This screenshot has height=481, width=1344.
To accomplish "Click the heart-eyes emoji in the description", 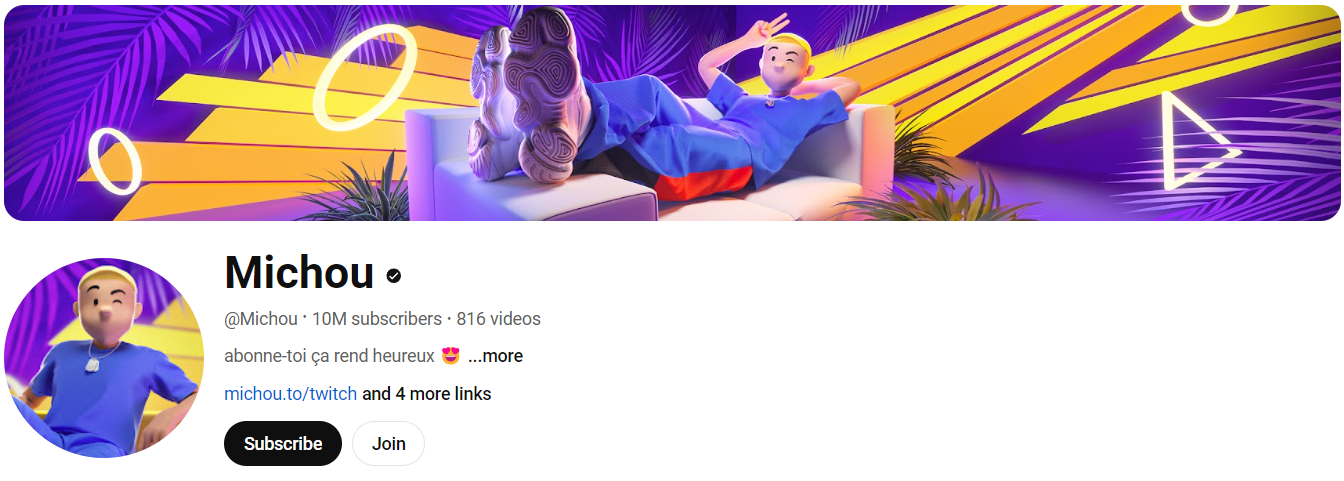I will coord(450,355).
